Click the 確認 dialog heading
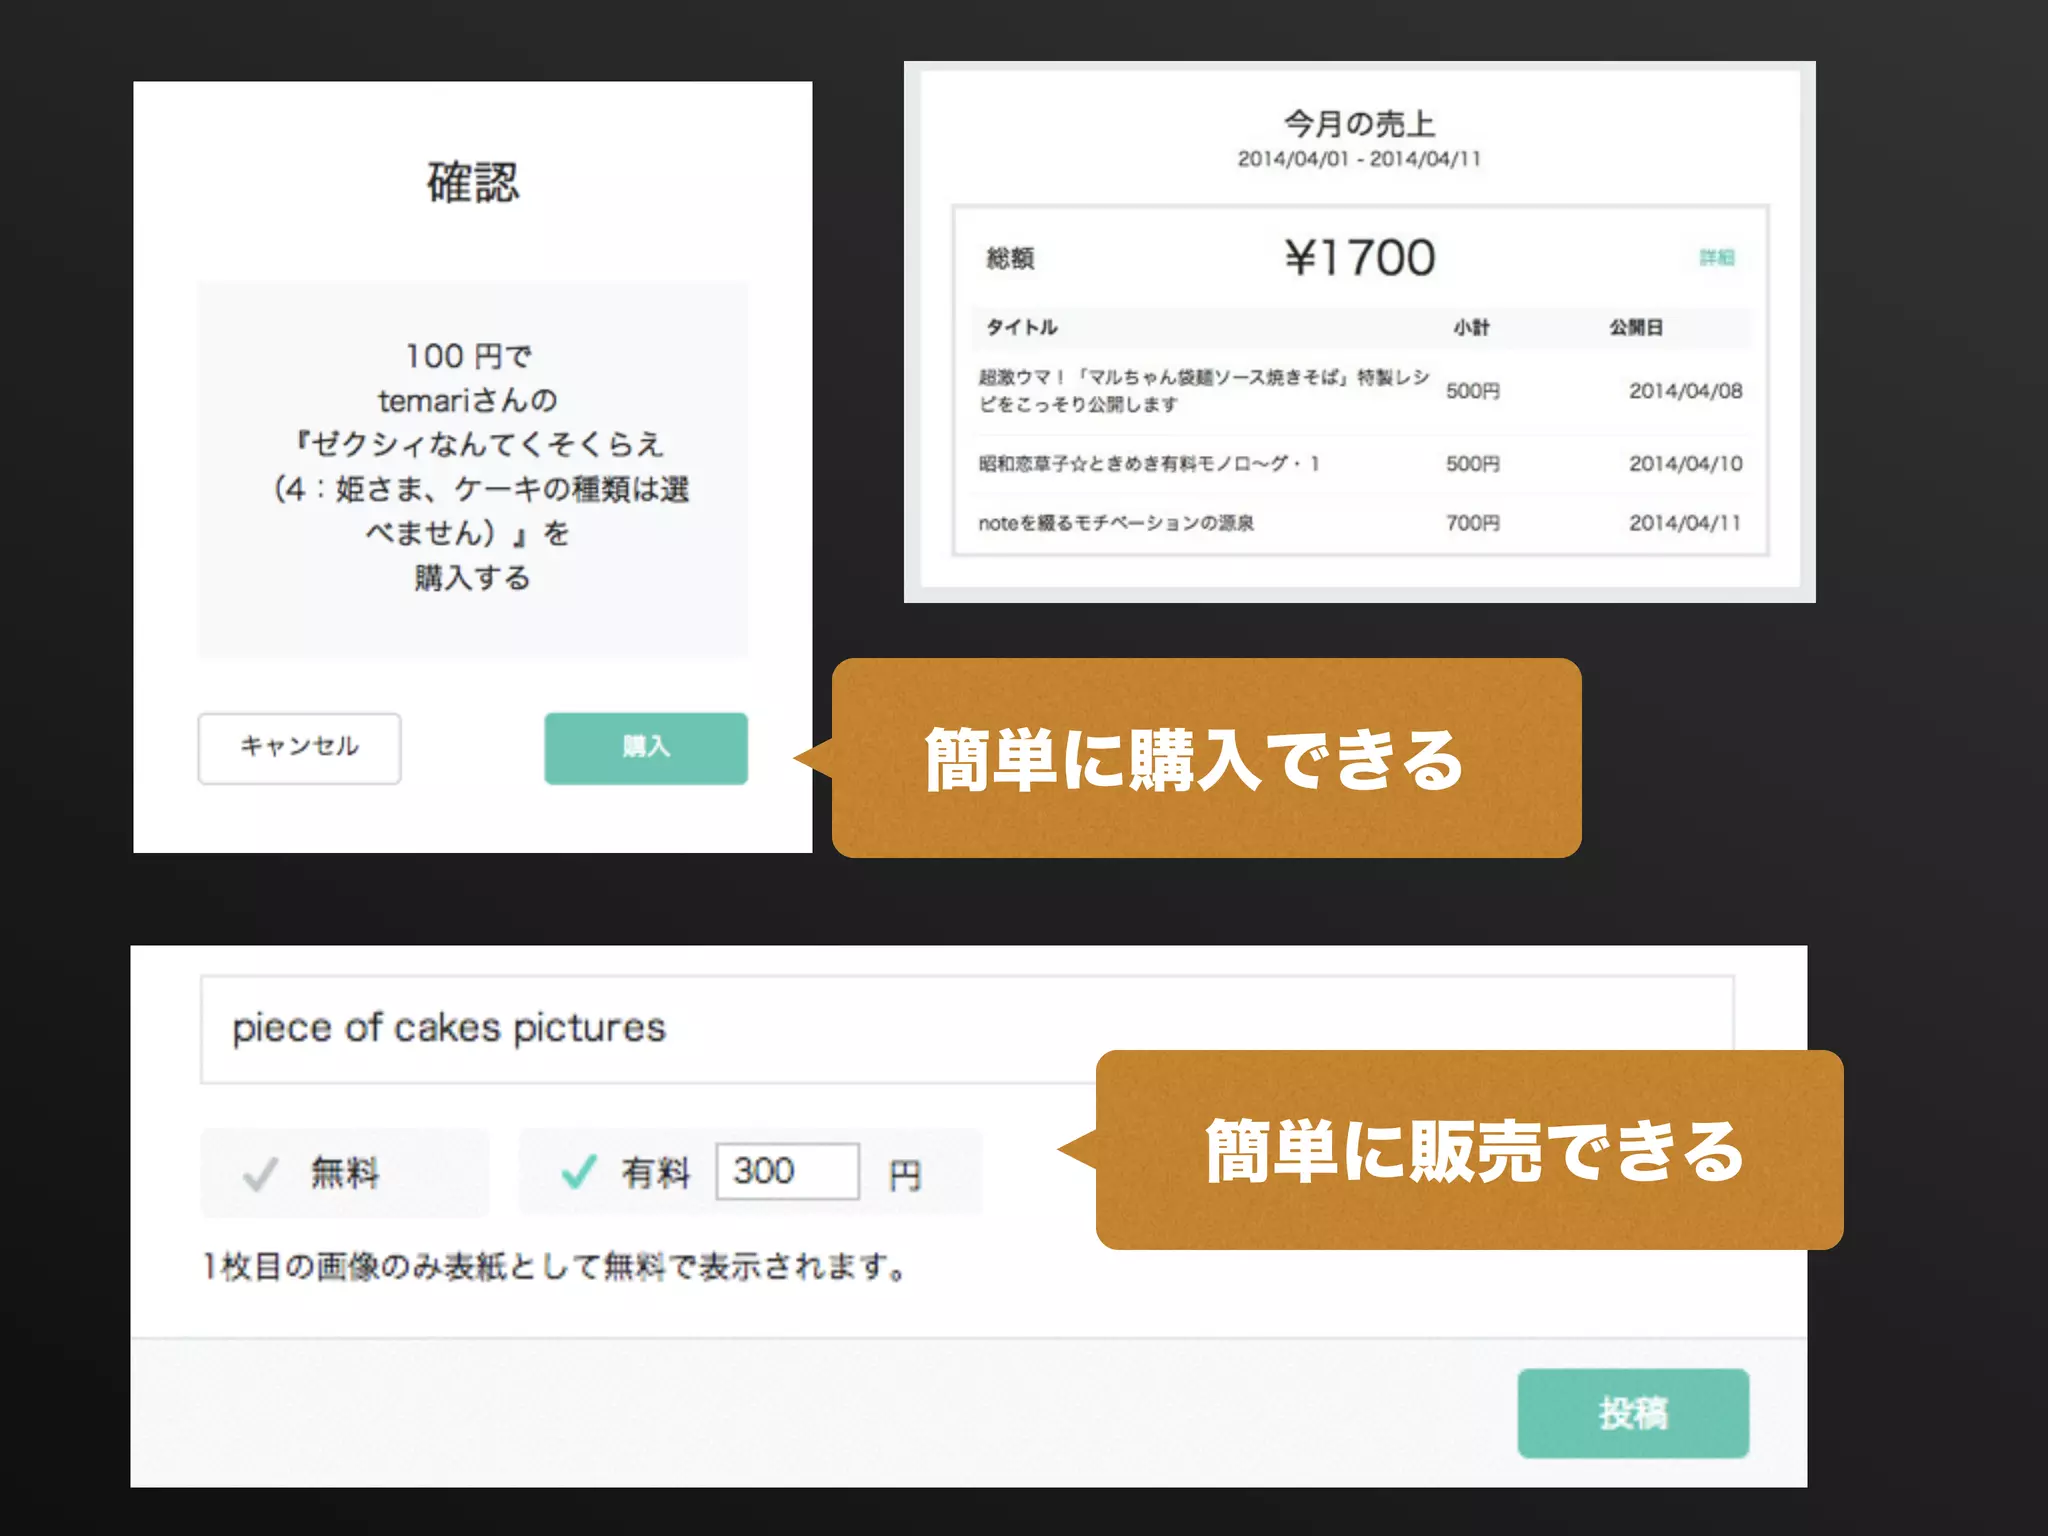The width and height of the screenshot is (2048, 1536). coord(472,183)
